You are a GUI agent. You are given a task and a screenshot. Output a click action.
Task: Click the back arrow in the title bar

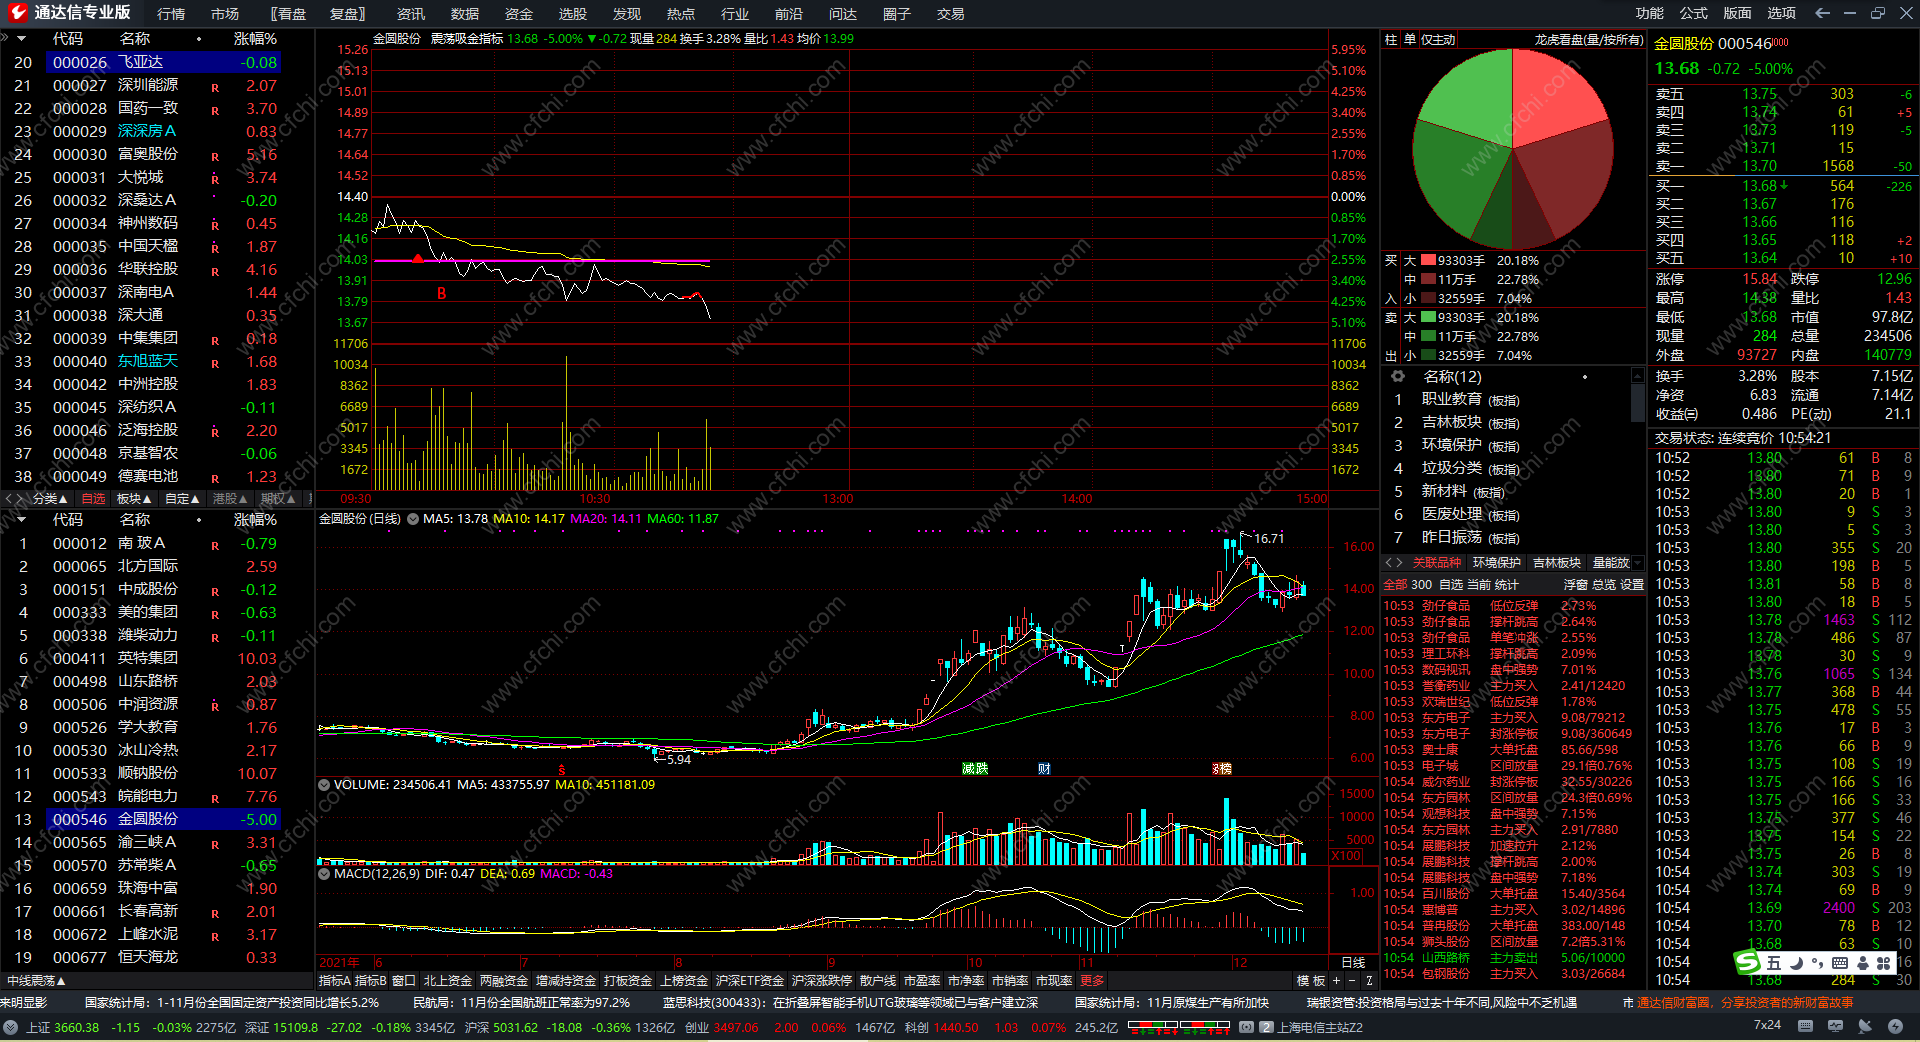point(1822,13)
